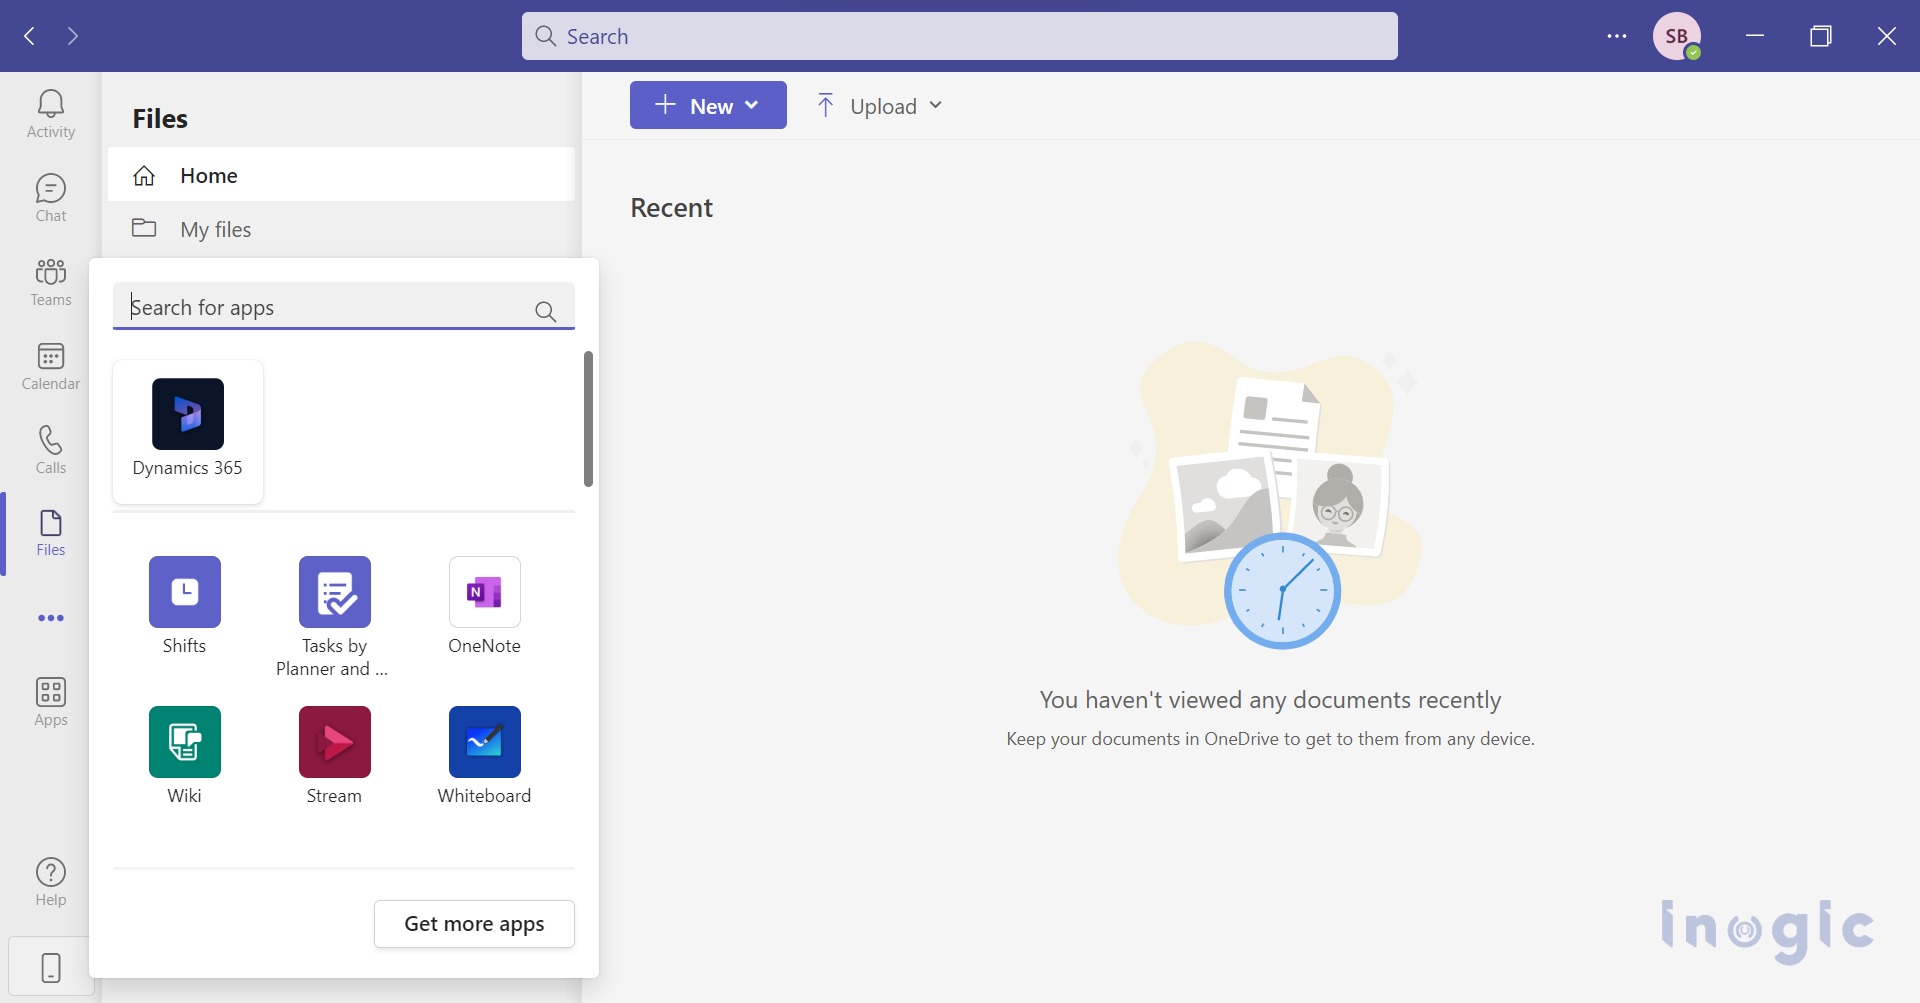Open the Apps store icon
This screenshot has width=1920, height=1003.
pos(51,701)
